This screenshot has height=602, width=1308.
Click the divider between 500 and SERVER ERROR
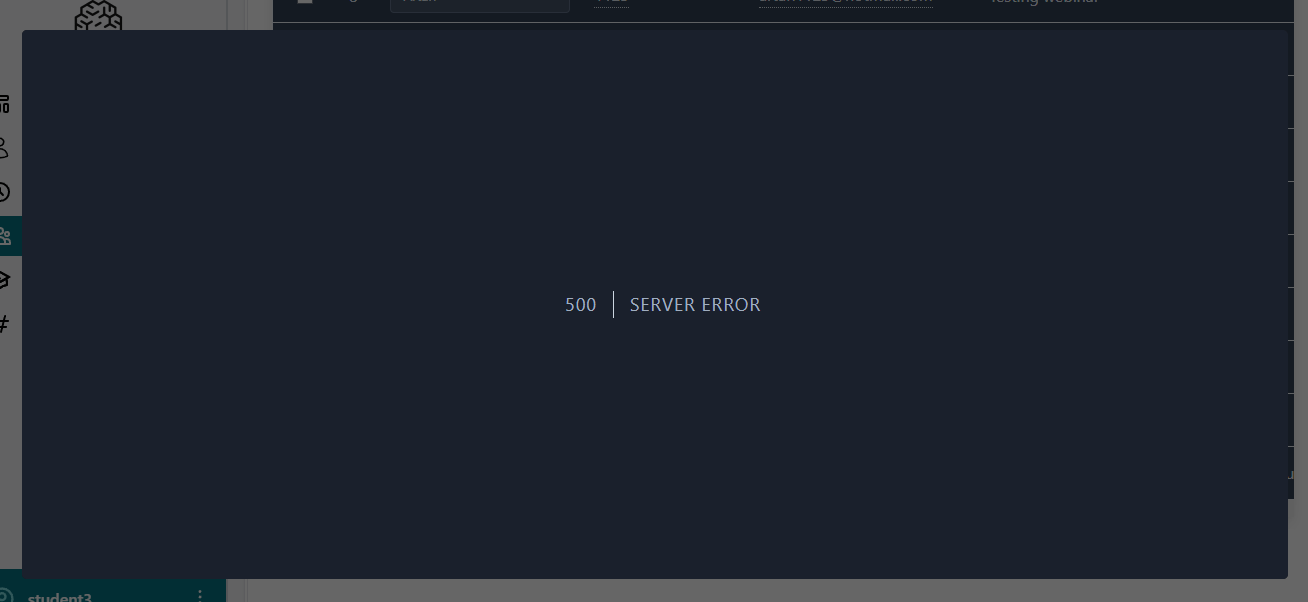(613, 305)
